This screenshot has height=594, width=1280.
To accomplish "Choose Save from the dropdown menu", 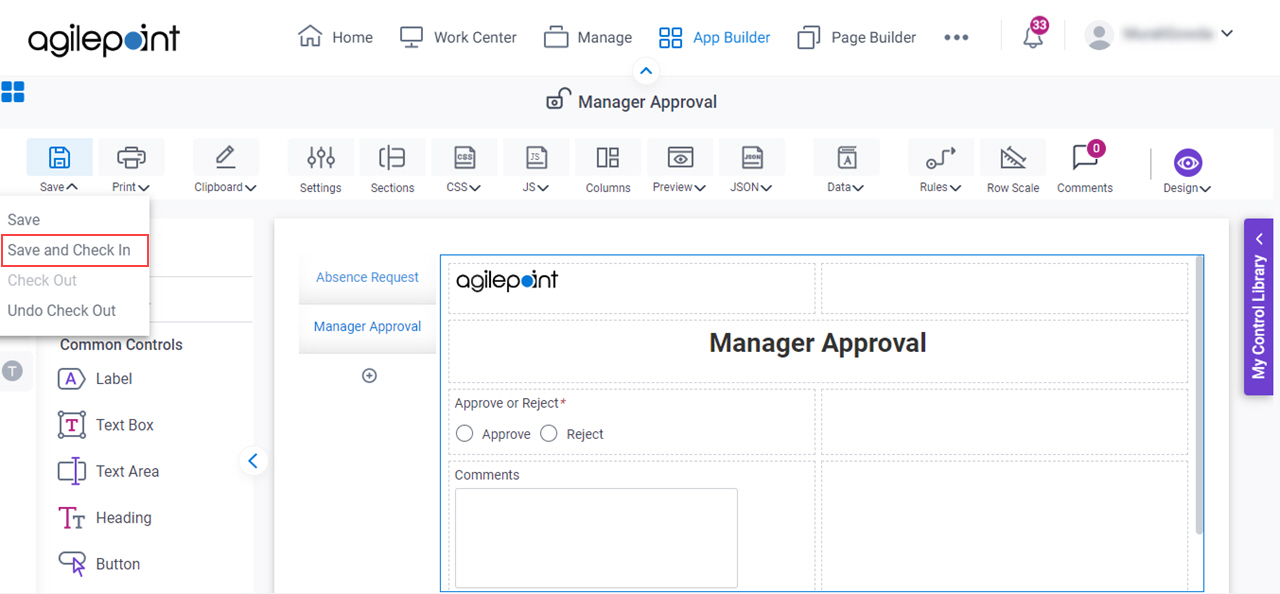I will coord(24,220).
